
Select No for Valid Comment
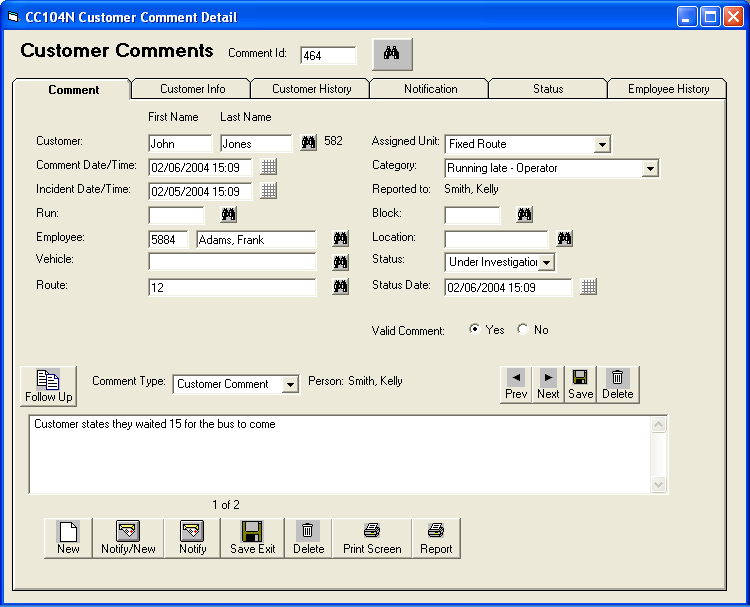click(522, 330)
